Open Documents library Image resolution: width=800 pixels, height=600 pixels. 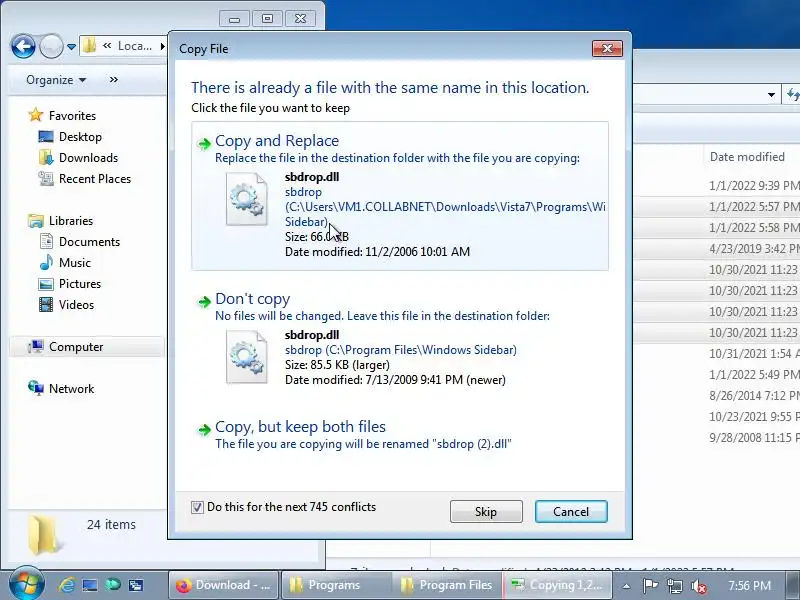click(89, 241)
